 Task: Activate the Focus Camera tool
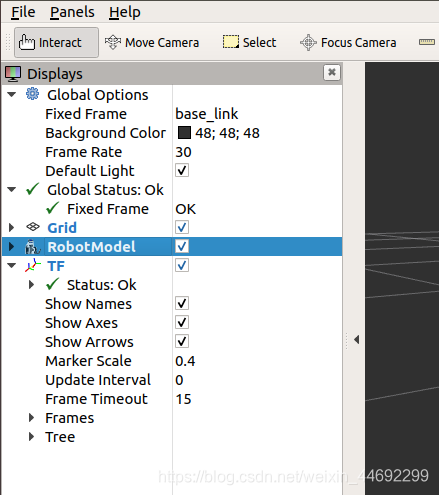tap(348, 43)
